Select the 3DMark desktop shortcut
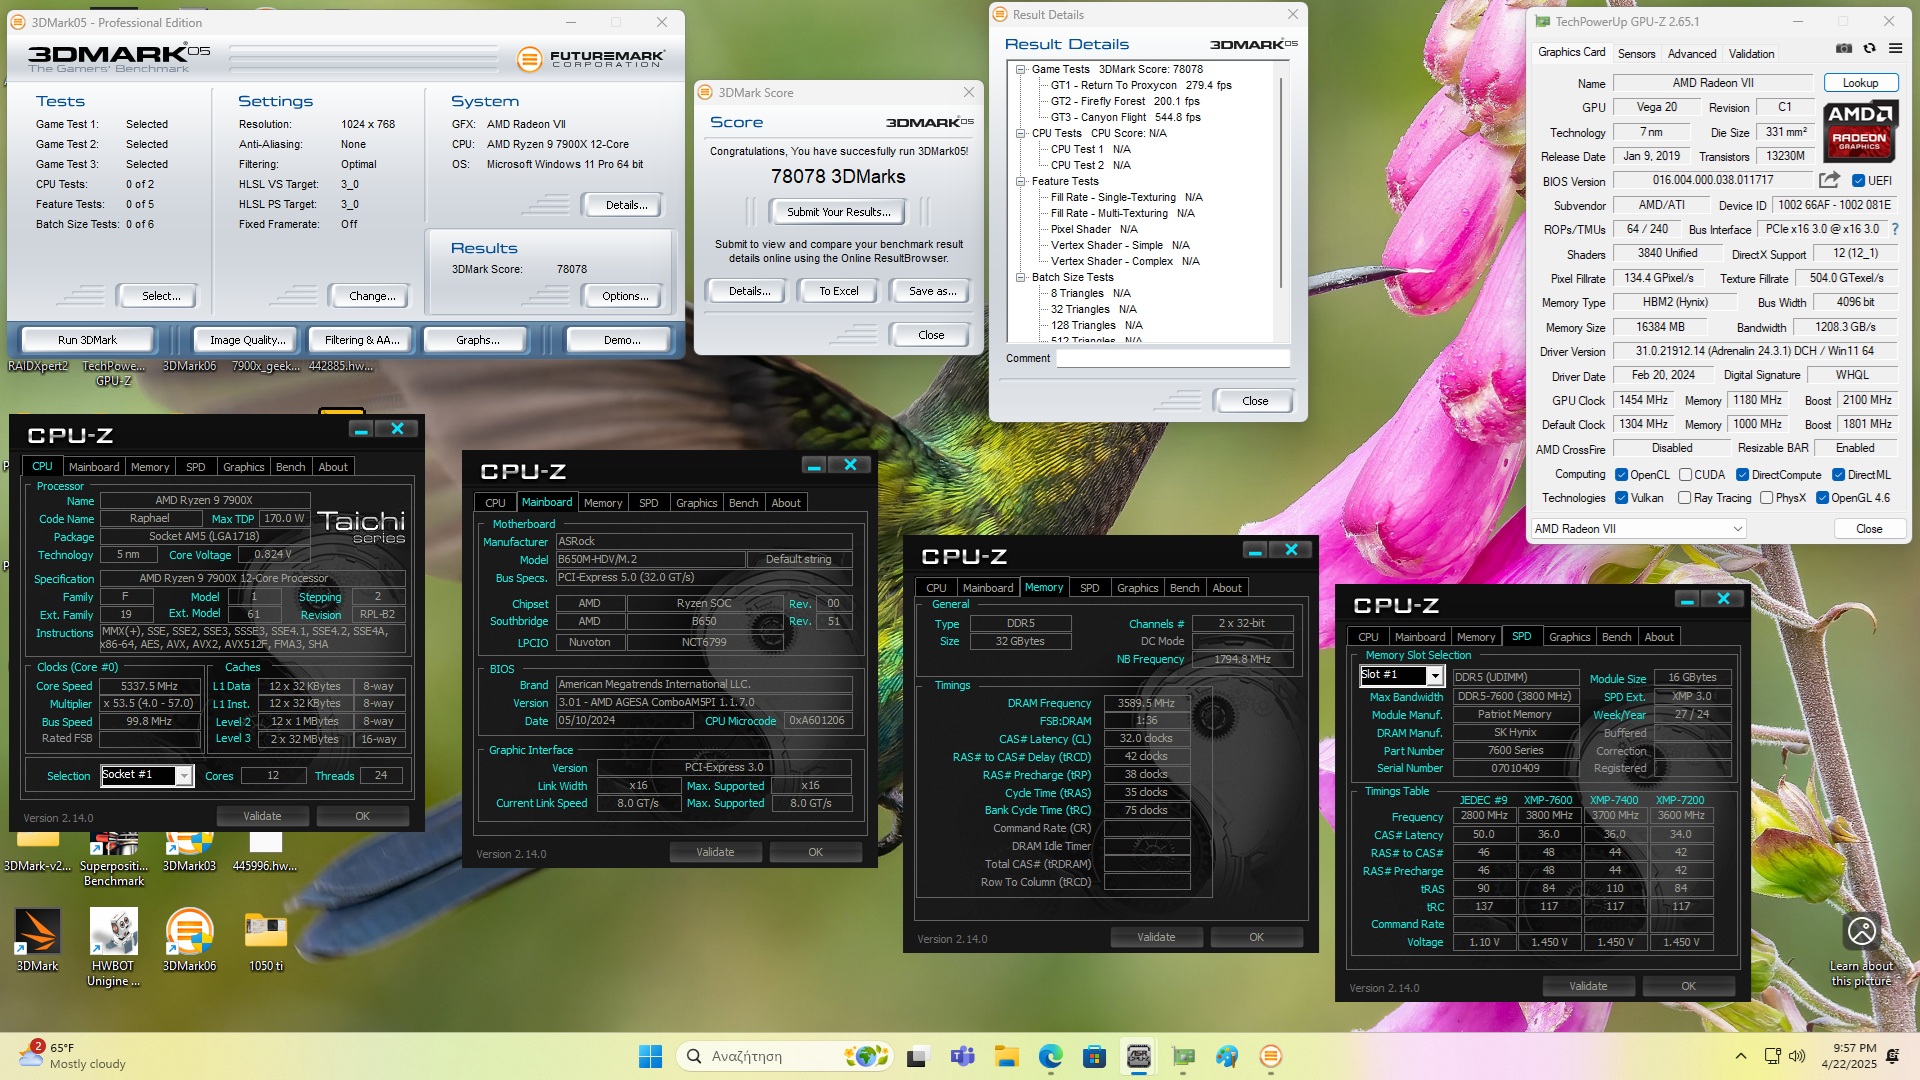 coord(37,941)
